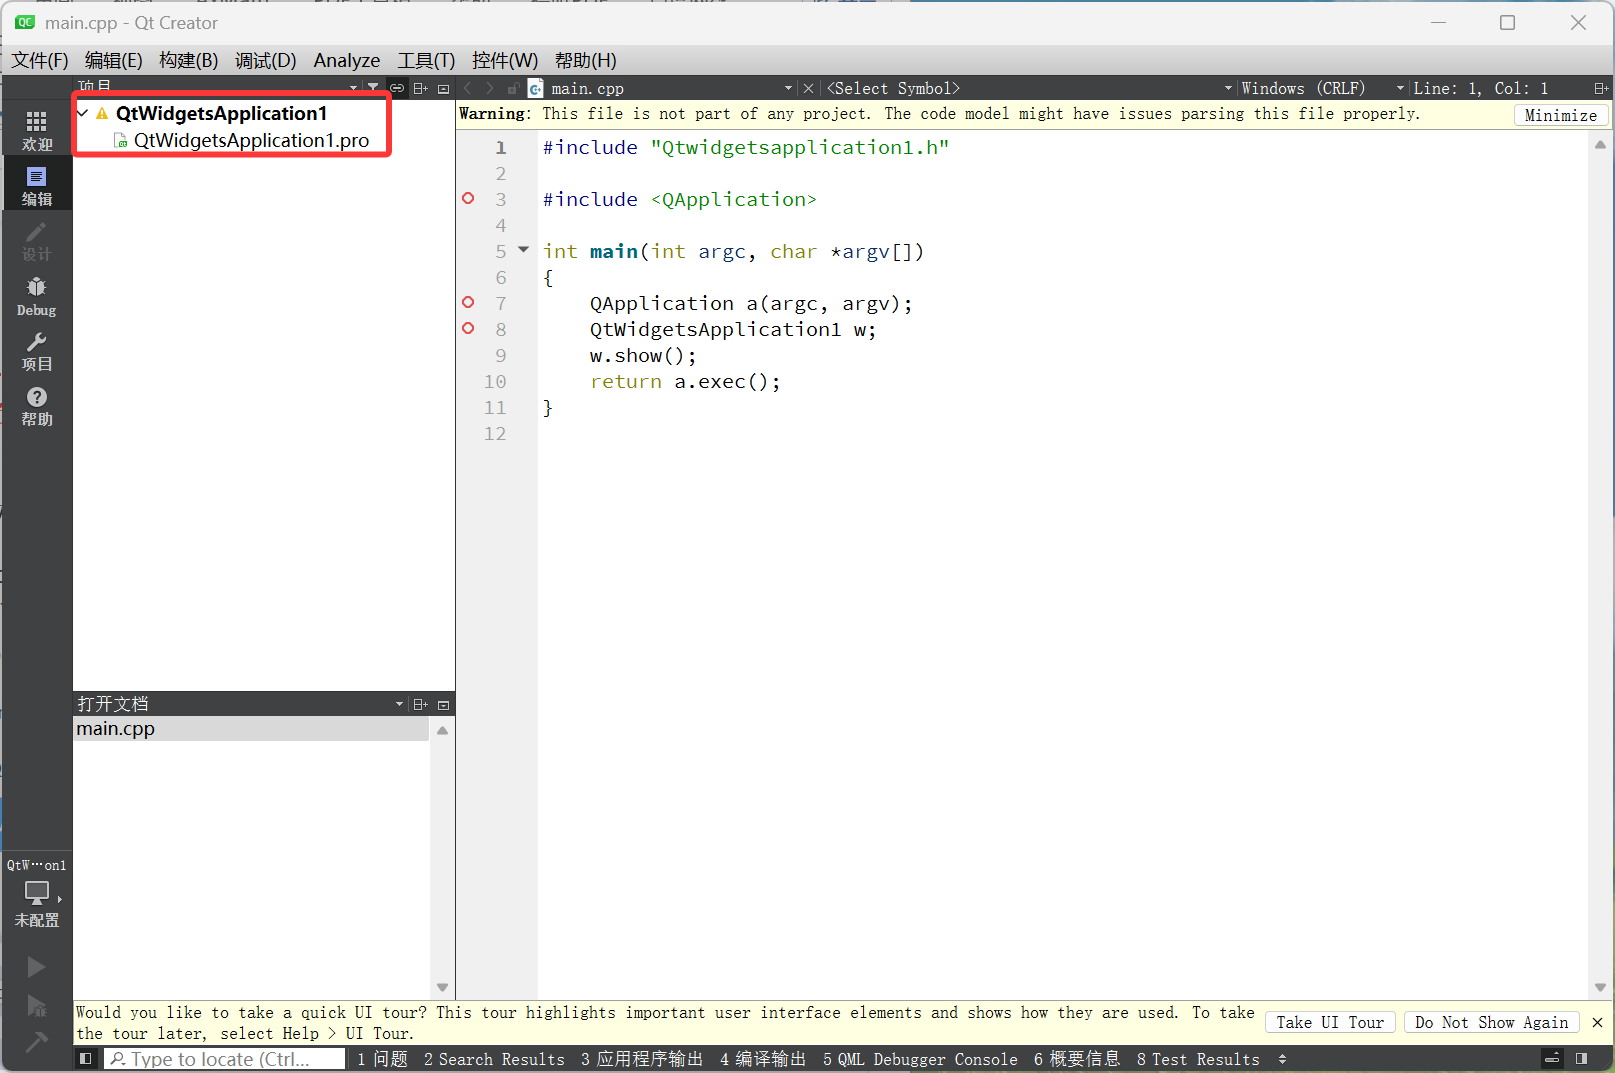The image size is (1615, 1073).
Task: Toggle the left sidebar visibility
Action: coord(86,1058)
